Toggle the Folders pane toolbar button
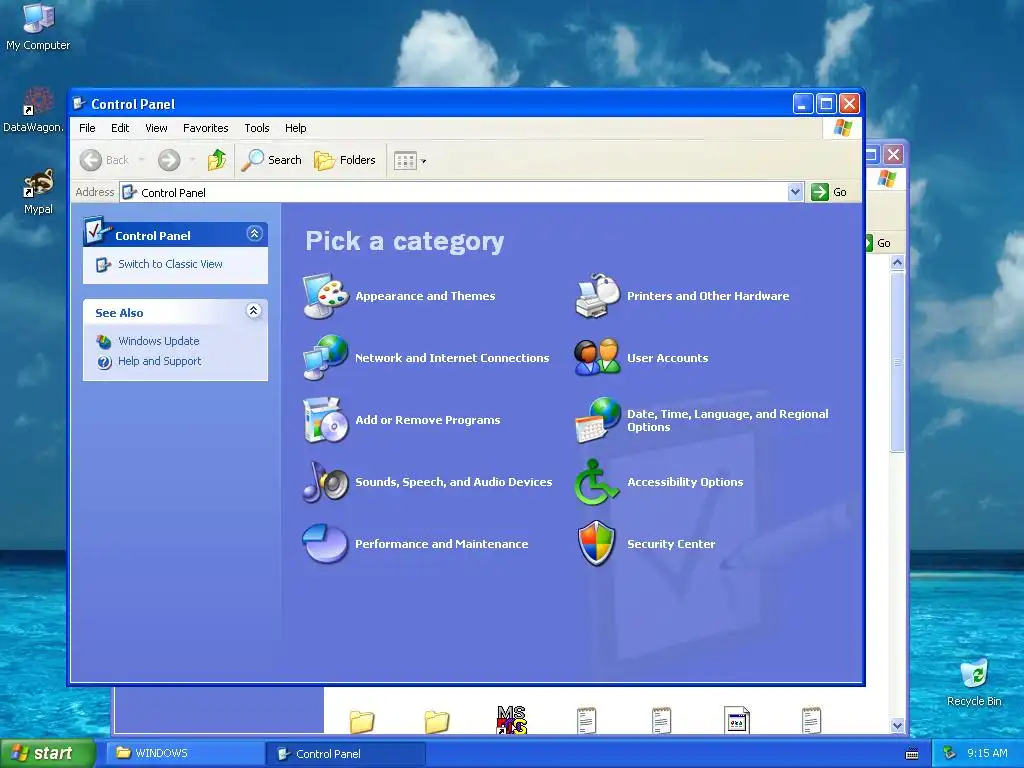 tap(345, 160)
